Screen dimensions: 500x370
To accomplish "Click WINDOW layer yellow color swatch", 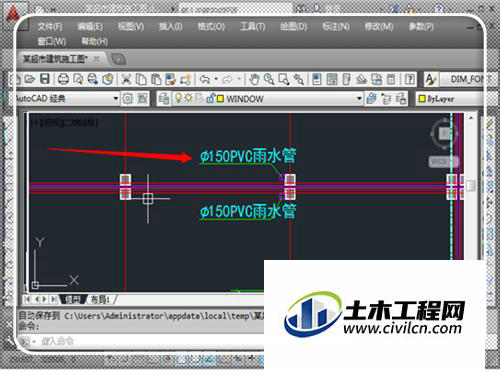I will tap(220, 99).
